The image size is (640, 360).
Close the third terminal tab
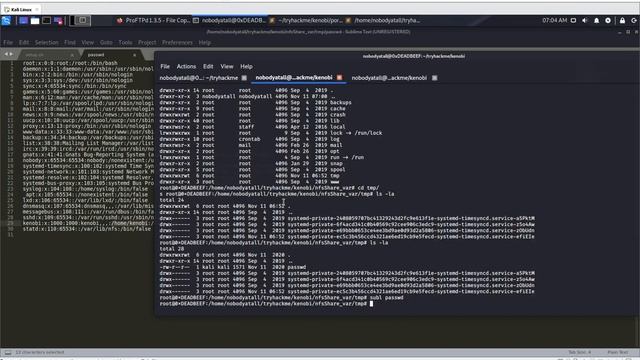(x=435, y=78)
